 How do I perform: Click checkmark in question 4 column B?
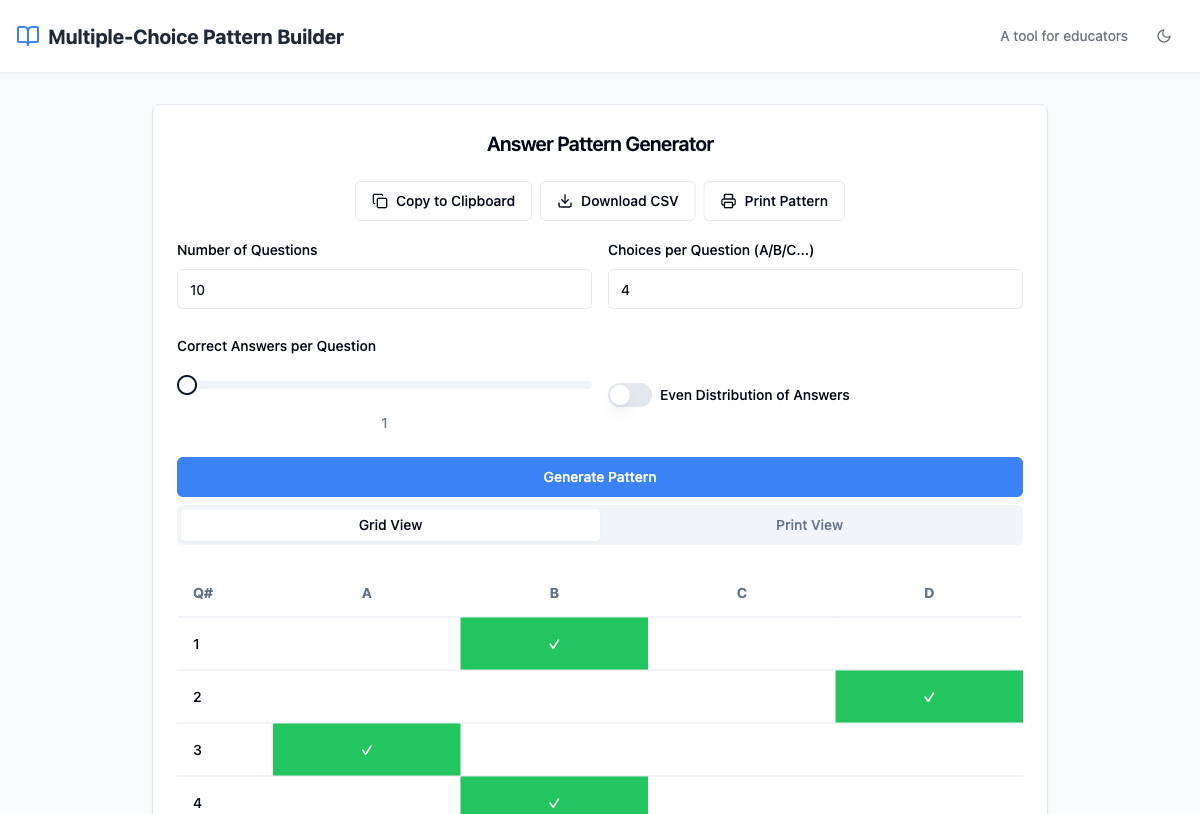pos(554,800)
